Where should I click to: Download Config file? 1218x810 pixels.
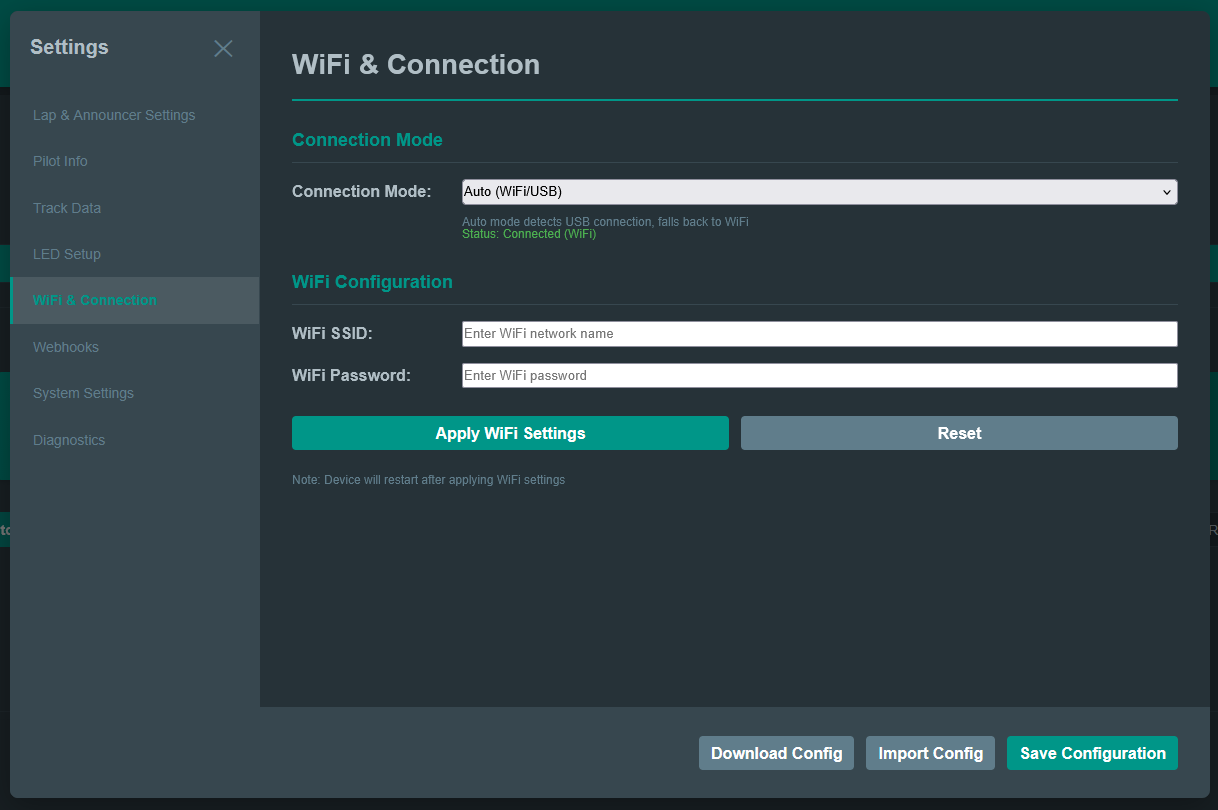pyautogui.click(x=776, y=753)
